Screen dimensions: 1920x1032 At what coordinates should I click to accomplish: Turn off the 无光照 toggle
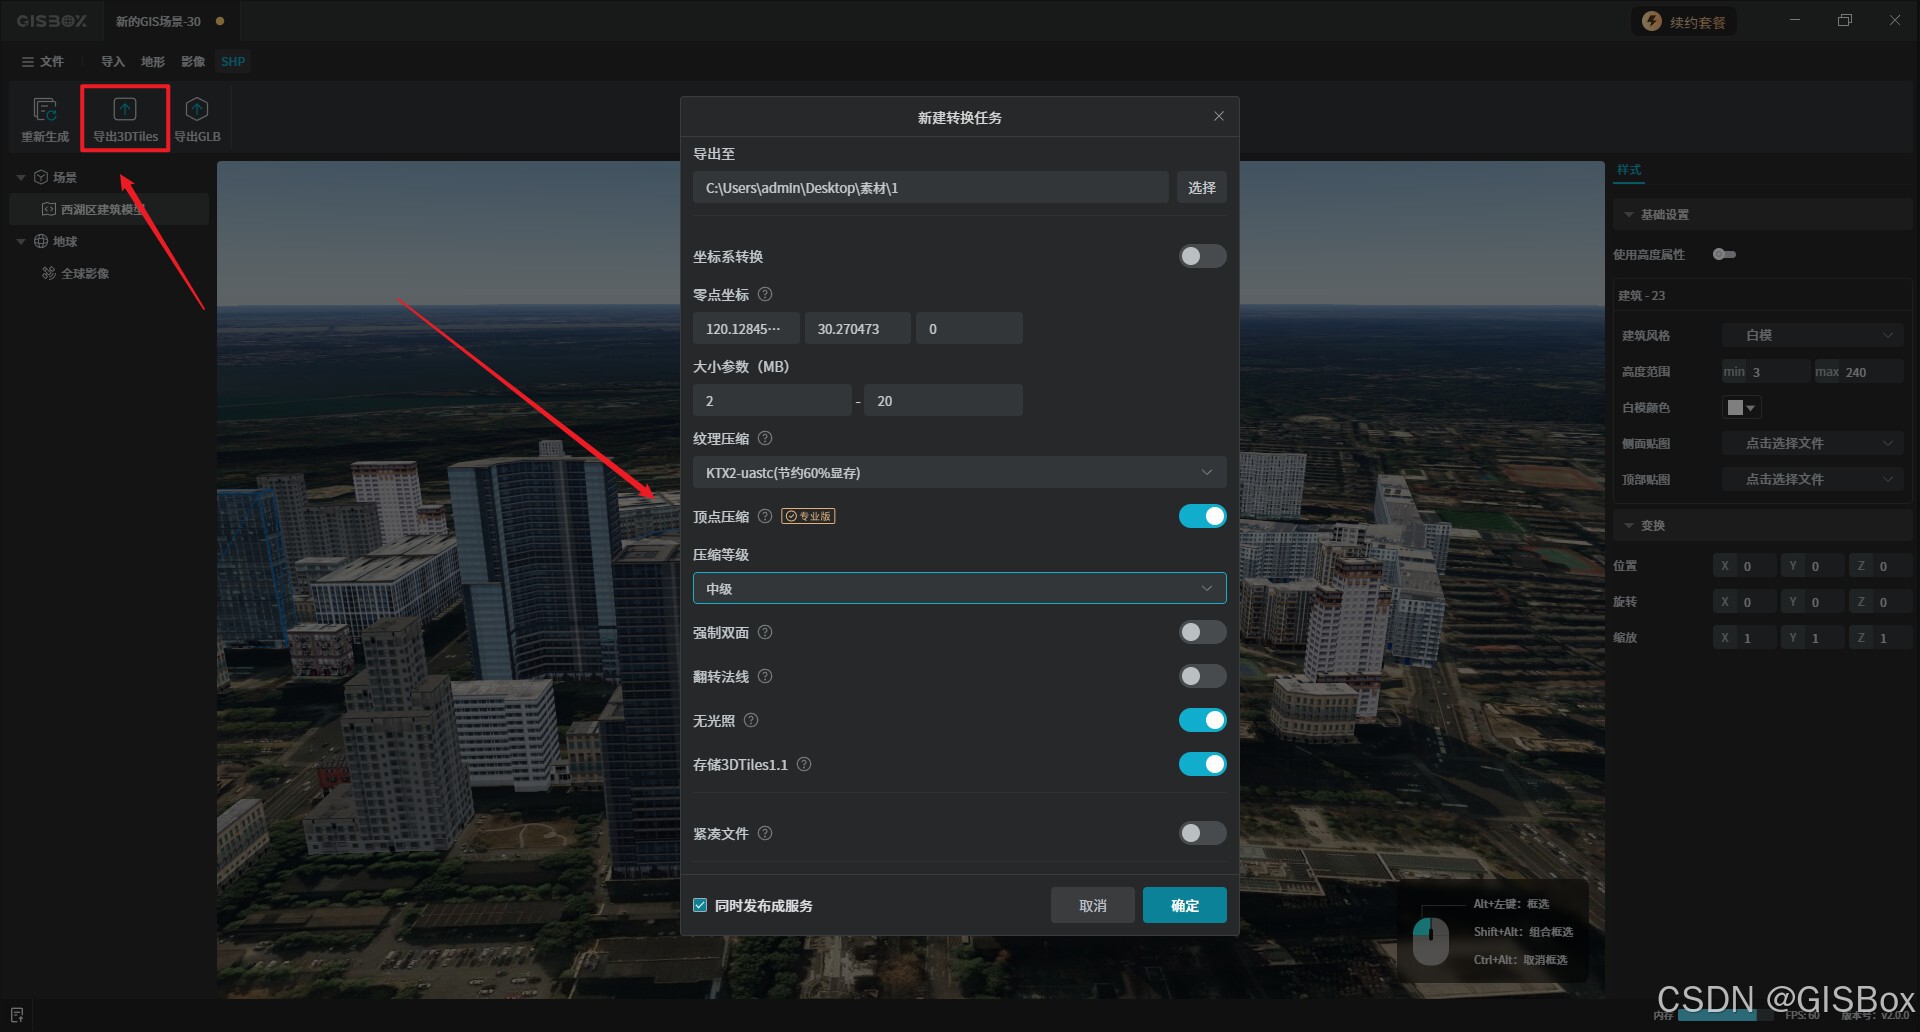(1202, 720)
